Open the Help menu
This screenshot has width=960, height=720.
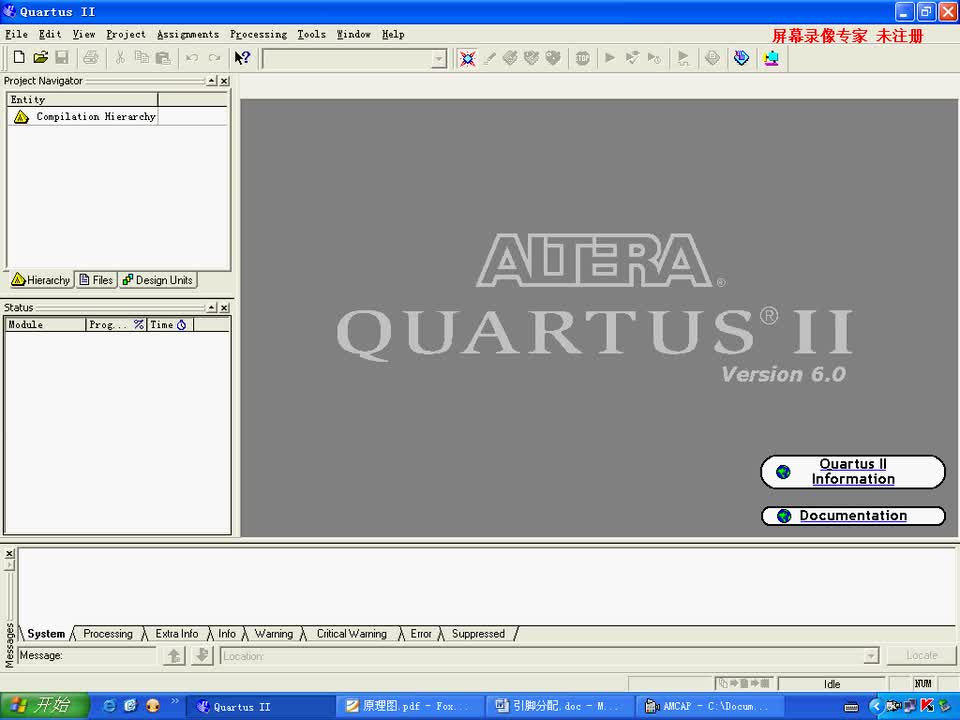pyautogui.click(x=393, y=34)
